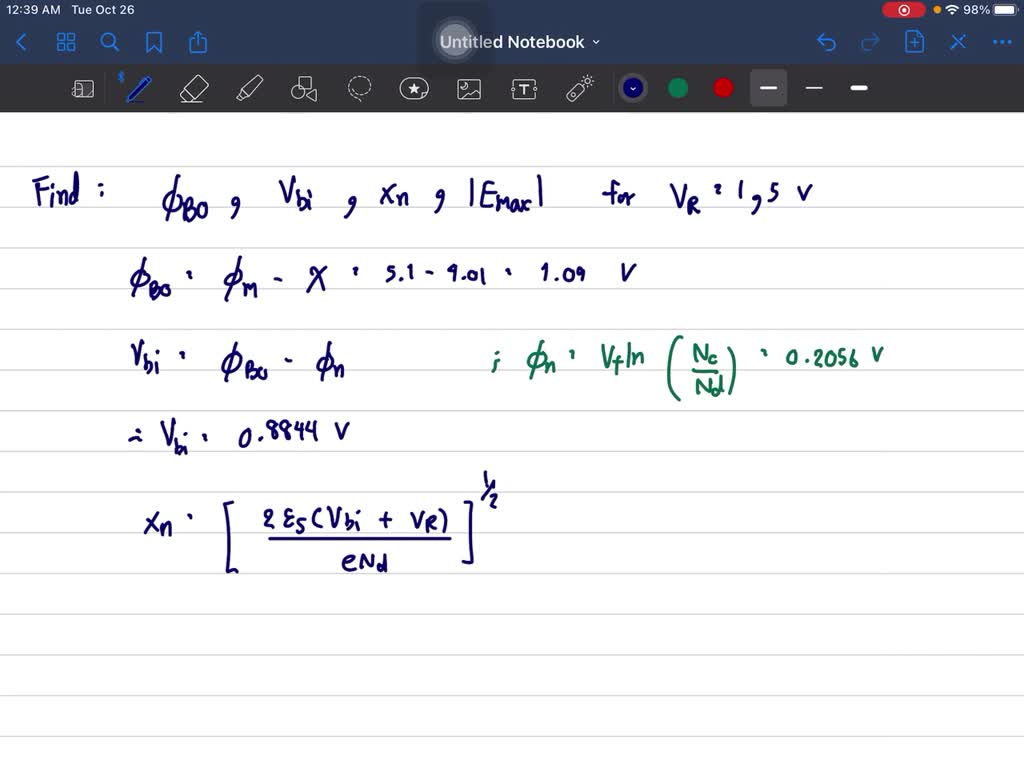Open the Favorites pen presets
The height and width of the screenshot is (768, 1024).
pyautogui.click(x=414, y=88)
